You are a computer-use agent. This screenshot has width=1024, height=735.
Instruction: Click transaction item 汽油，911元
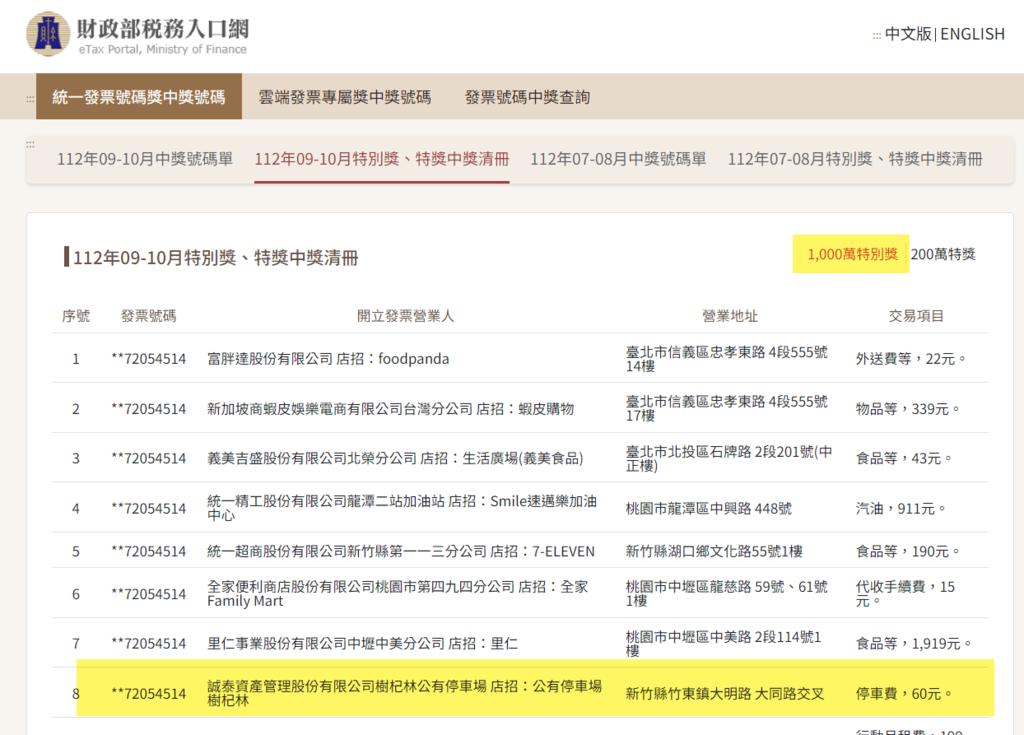(901, 508)
